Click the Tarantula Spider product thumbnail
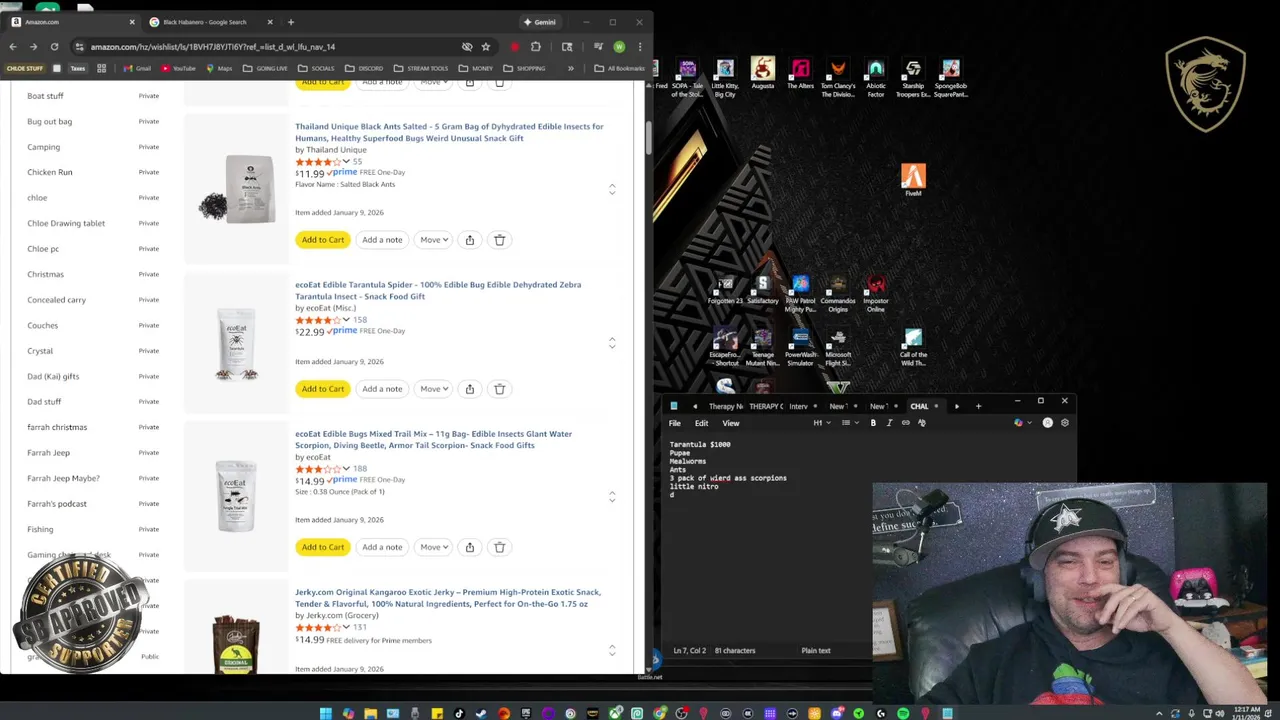Image resolution: width=1280 pixels, height=720 pixels. tap(237, 345)
